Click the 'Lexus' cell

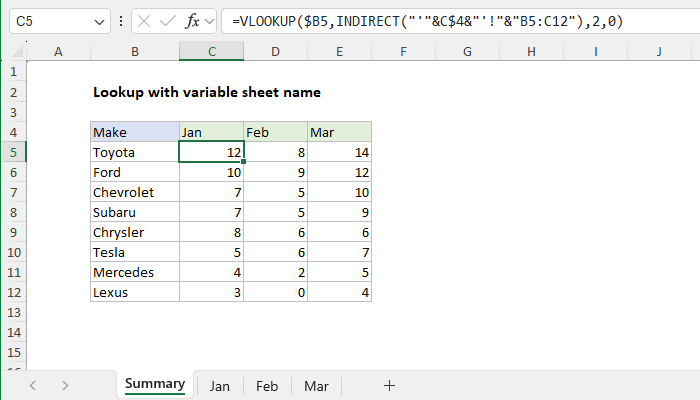[x=135, y=292]
